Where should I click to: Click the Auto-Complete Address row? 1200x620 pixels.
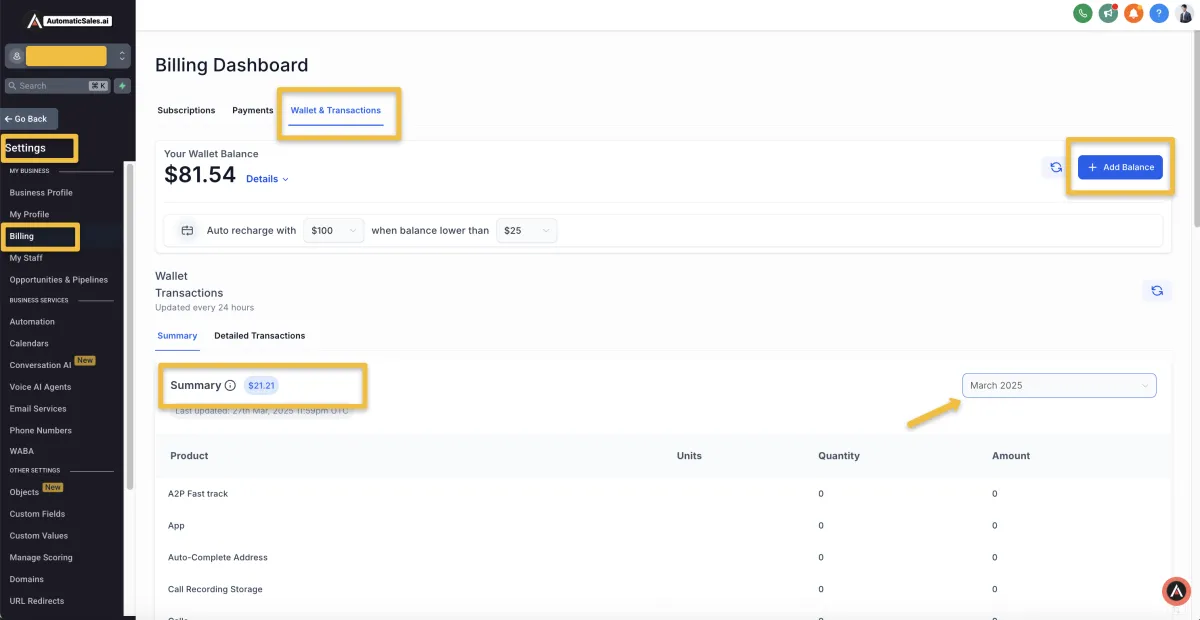point(661,557)
